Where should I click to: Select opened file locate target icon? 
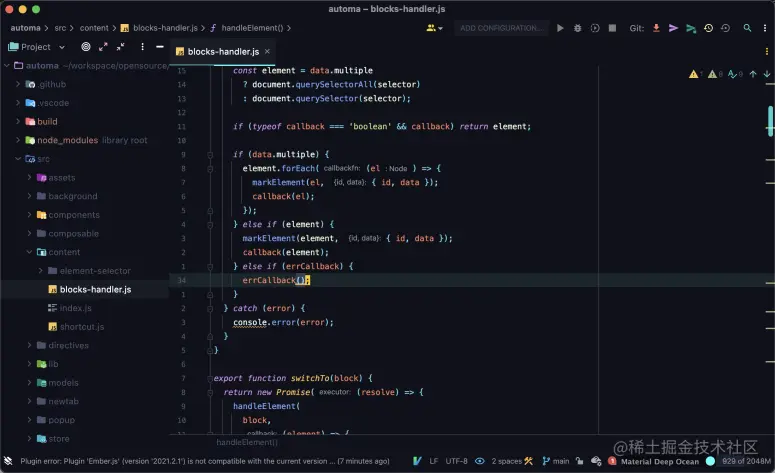click(x=86, y=46)
